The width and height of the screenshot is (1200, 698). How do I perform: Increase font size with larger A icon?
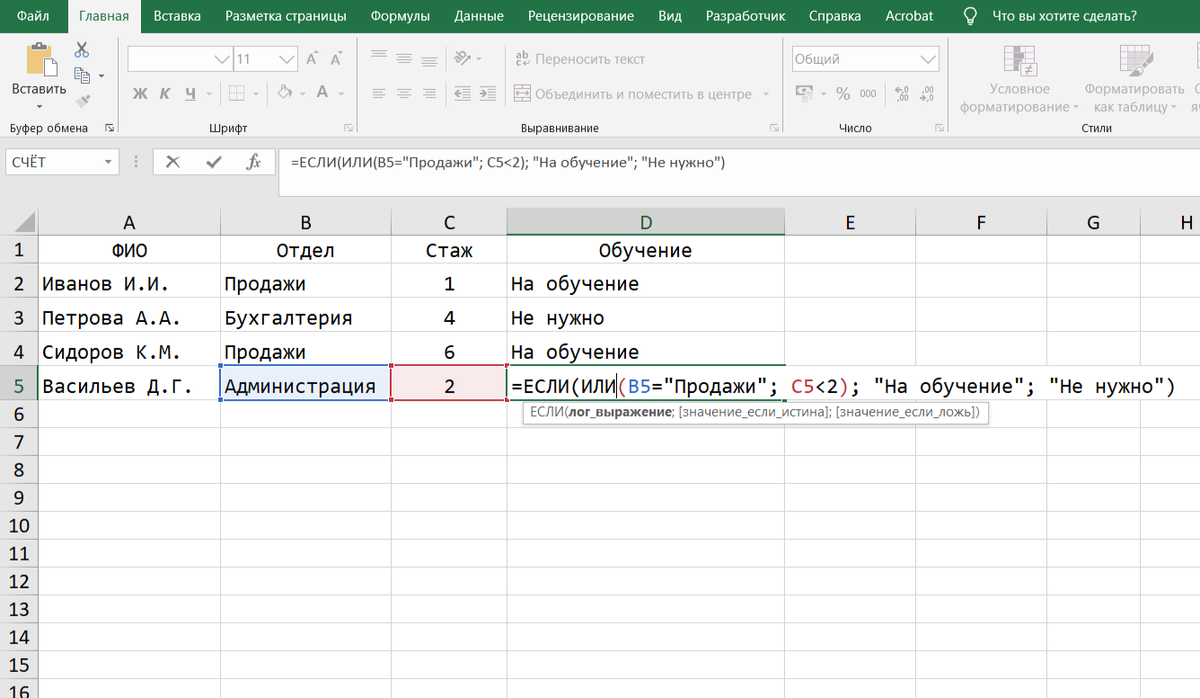pyautogui.click(x=312, y=59)
